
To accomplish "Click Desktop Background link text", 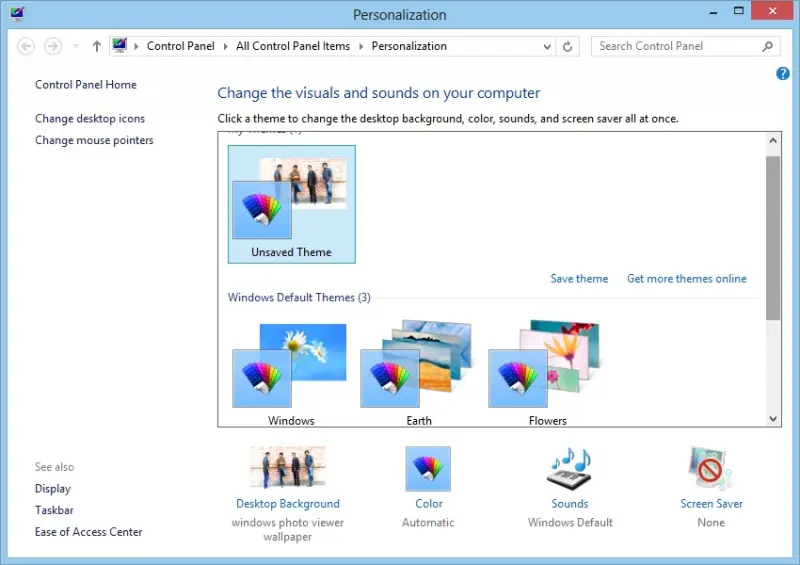I will coord(288,504).
